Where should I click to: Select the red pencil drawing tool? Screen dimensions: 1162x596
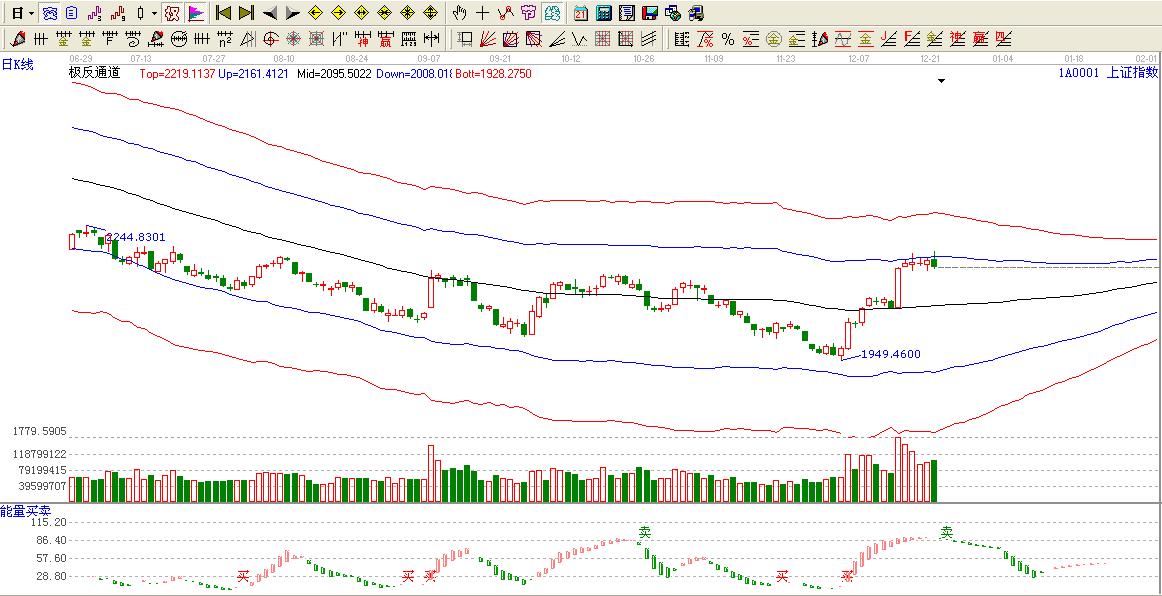click(17, 39)
